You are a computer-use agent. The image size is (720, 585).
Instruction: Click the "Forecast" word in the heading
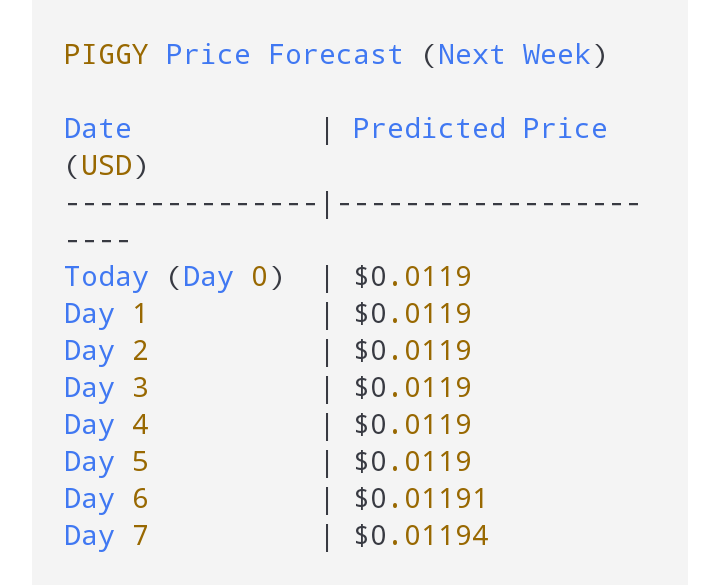(335, 54)
